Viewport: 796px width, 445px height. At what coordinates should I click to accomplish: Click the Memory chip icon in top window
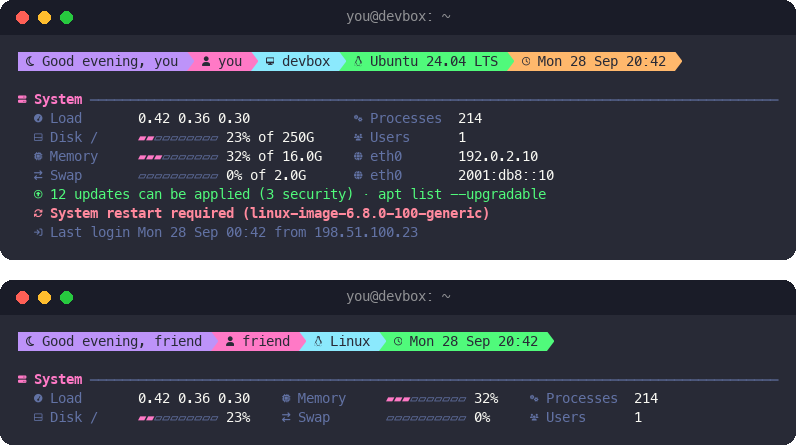38,156
